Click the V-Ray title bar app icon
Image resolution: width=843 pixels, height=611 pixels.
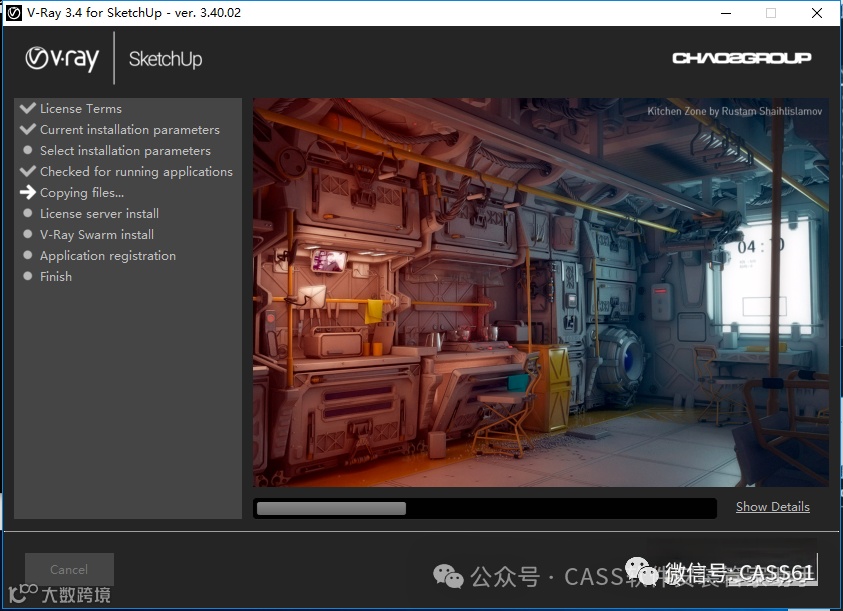(13, 13)
